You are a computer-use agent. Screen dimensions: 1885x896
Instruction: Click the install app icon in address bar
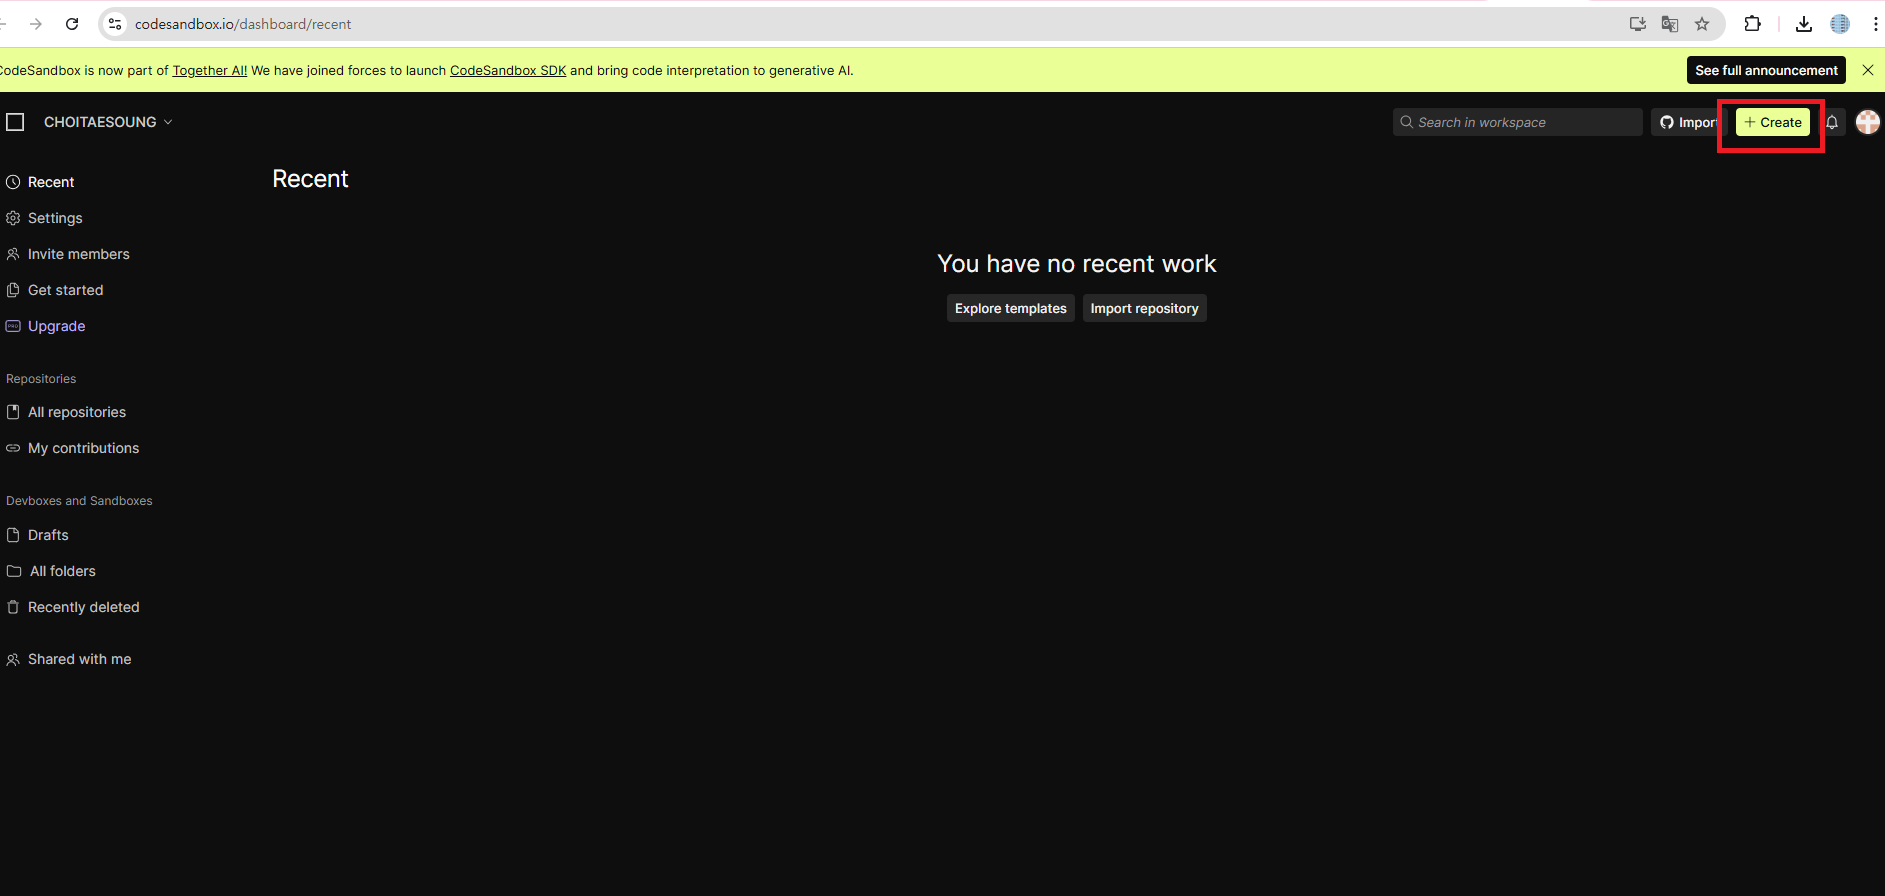[x=1637, y=24]
